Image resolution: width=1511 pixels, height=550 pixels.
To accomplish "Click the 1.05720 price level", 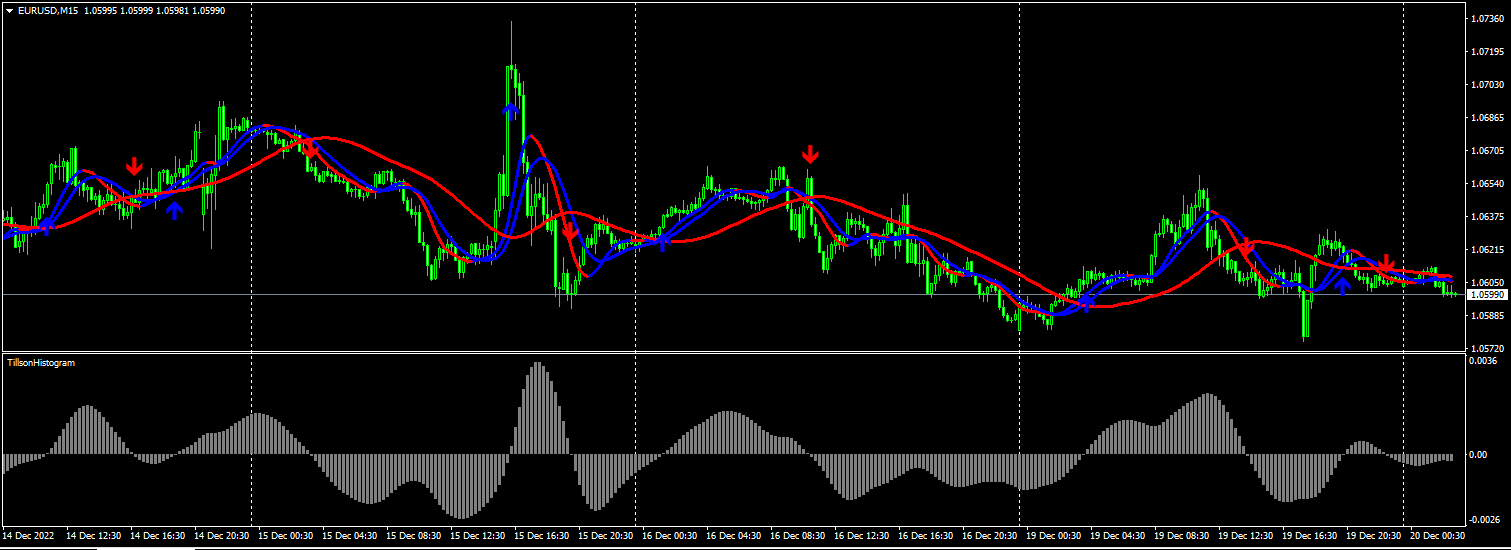I will click(x=1485, y=349).
